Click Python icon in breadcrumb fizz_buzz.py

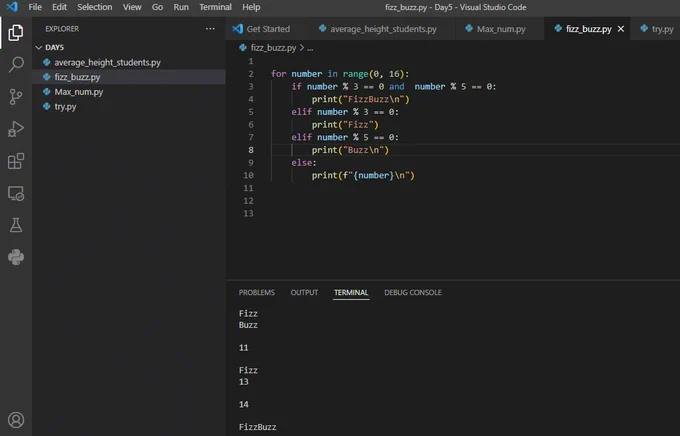[x=243, y=48]
